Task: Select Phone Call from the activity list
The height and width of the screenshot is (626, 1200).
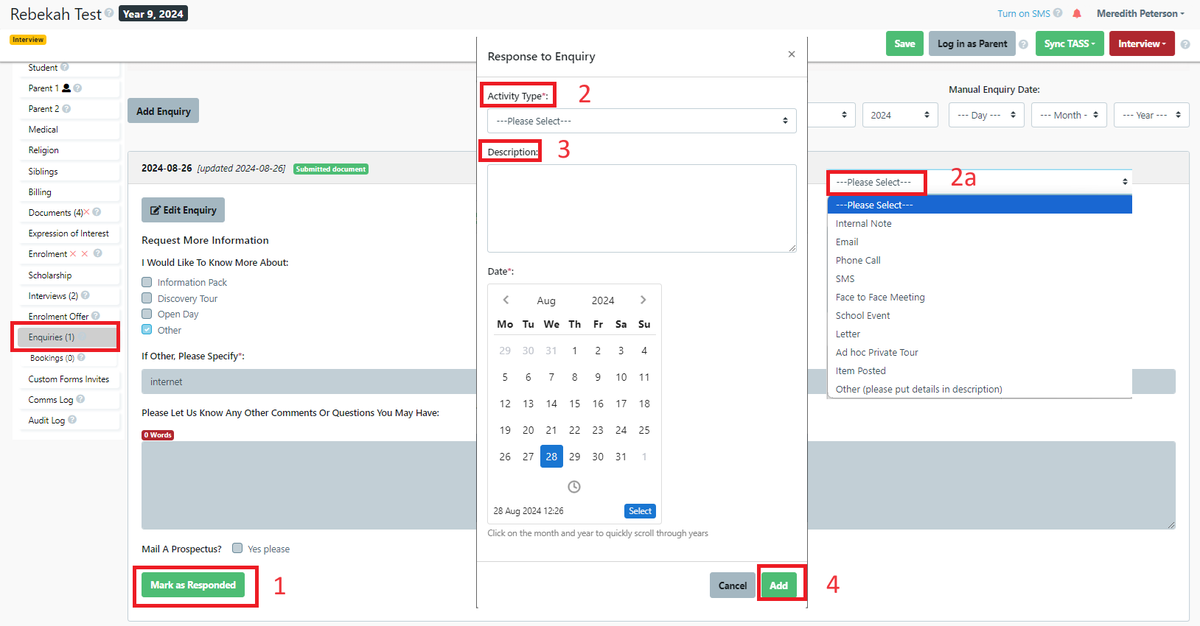Action: (x=858, y=260)
